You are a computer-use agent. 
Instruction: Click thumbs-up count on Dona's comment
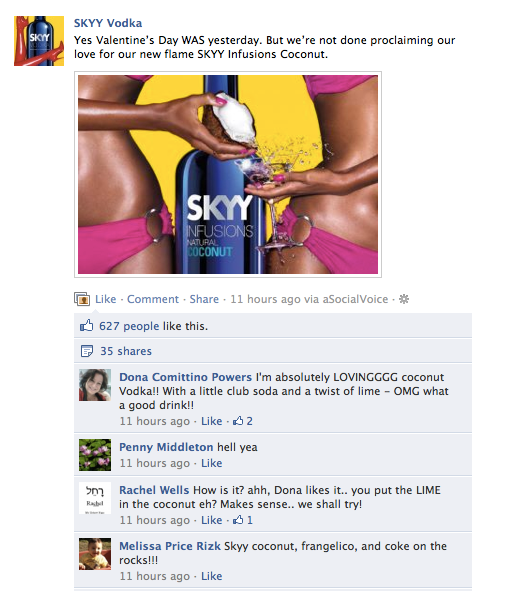click(243, 421)
